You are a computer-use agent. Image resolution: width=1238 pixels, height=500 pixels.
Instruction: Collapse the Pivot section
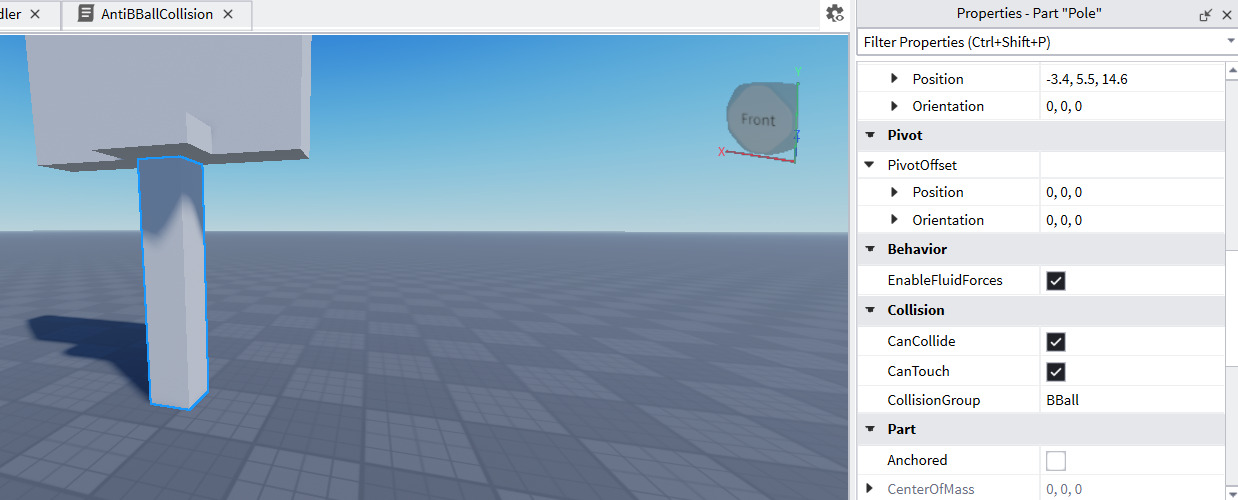tap(871, 135)
